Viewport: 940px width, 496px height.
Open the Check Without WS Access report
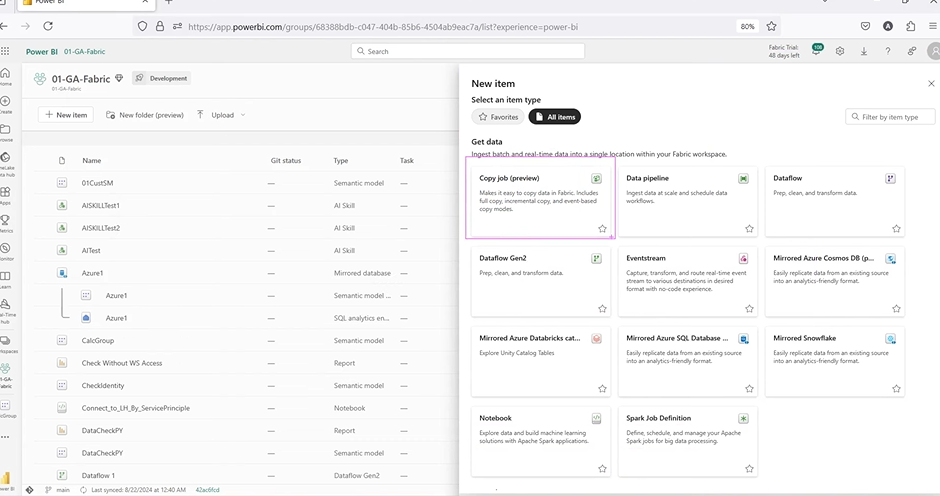pyautogui.click(x=122, y=363)
